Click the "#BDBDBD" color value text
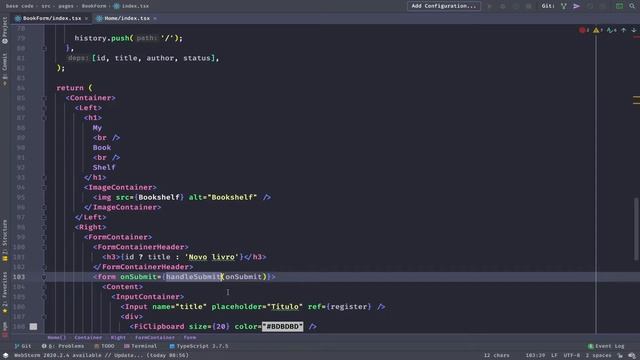The image size is (640, 360). (x=282, y=327)
